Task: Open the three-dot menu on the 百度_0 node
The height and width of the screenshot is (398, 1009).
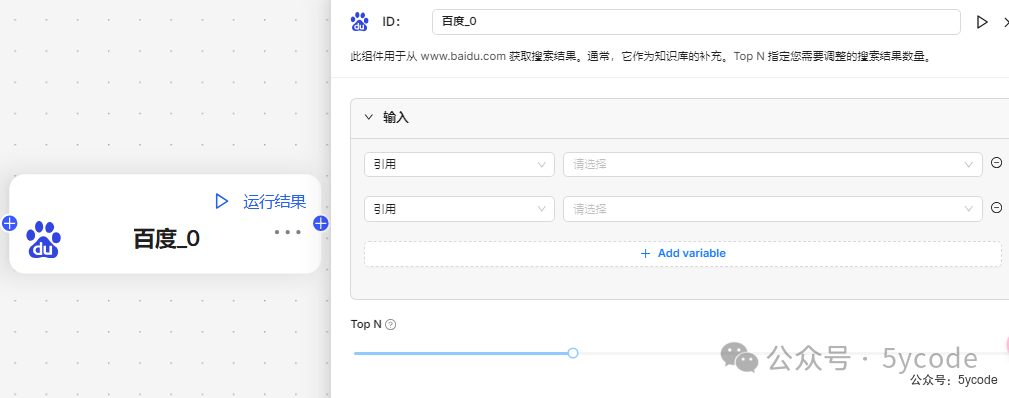Action: point(288,232)
